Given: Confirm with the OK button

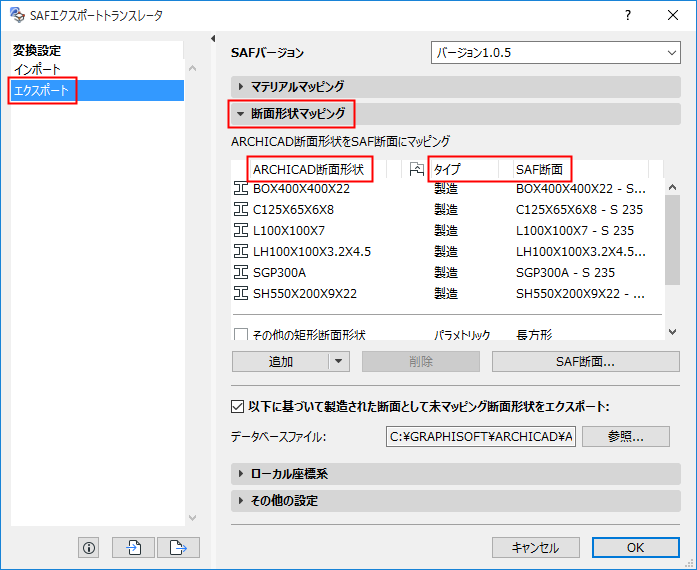Looking at the screenshot, I should [635, 547].
